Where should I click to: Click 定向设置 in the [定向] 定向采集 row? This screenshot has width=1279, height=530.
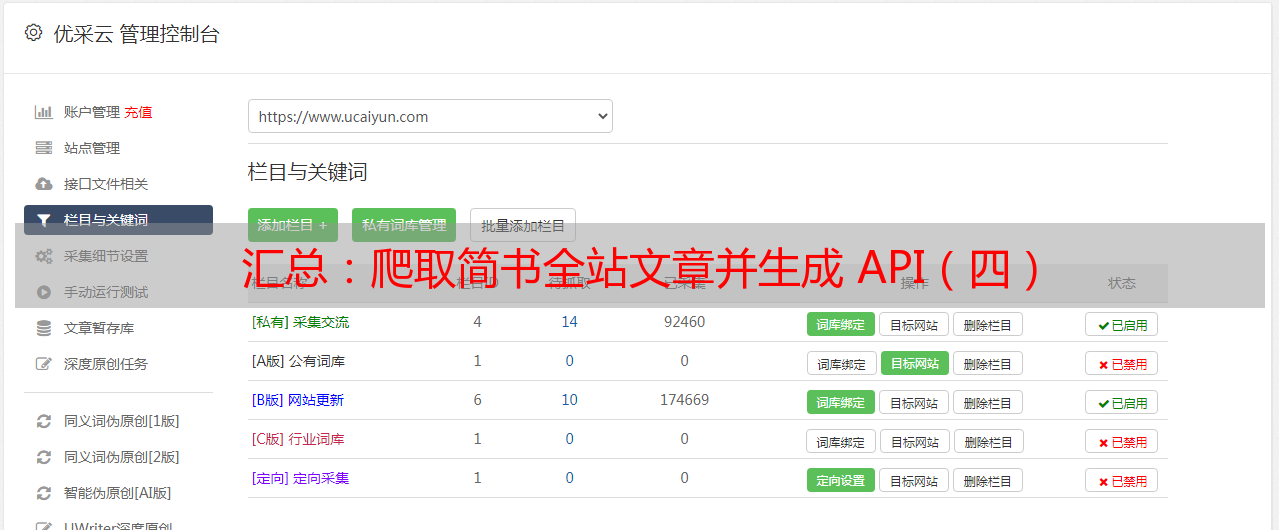pos(841,480)
